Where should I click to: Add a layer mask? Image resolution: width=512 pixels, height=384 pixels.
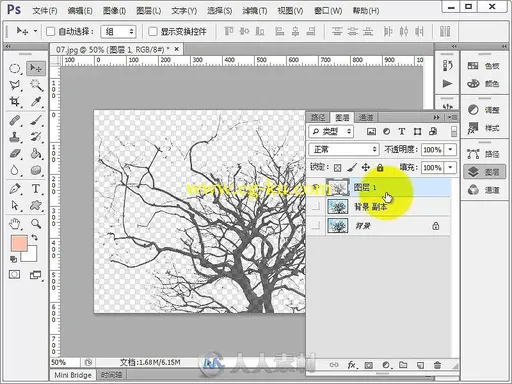(x=369, y=365)
